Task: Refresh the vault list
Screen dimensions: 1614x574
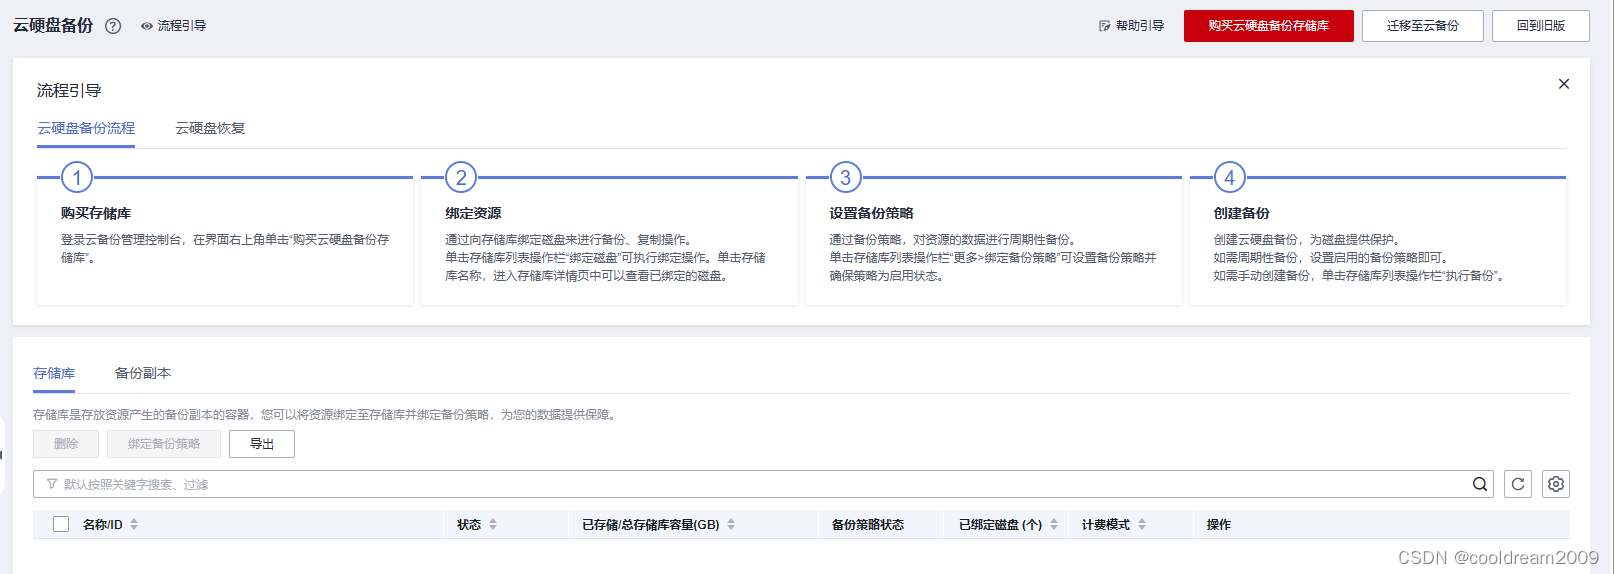Action: click(1518, 484)
